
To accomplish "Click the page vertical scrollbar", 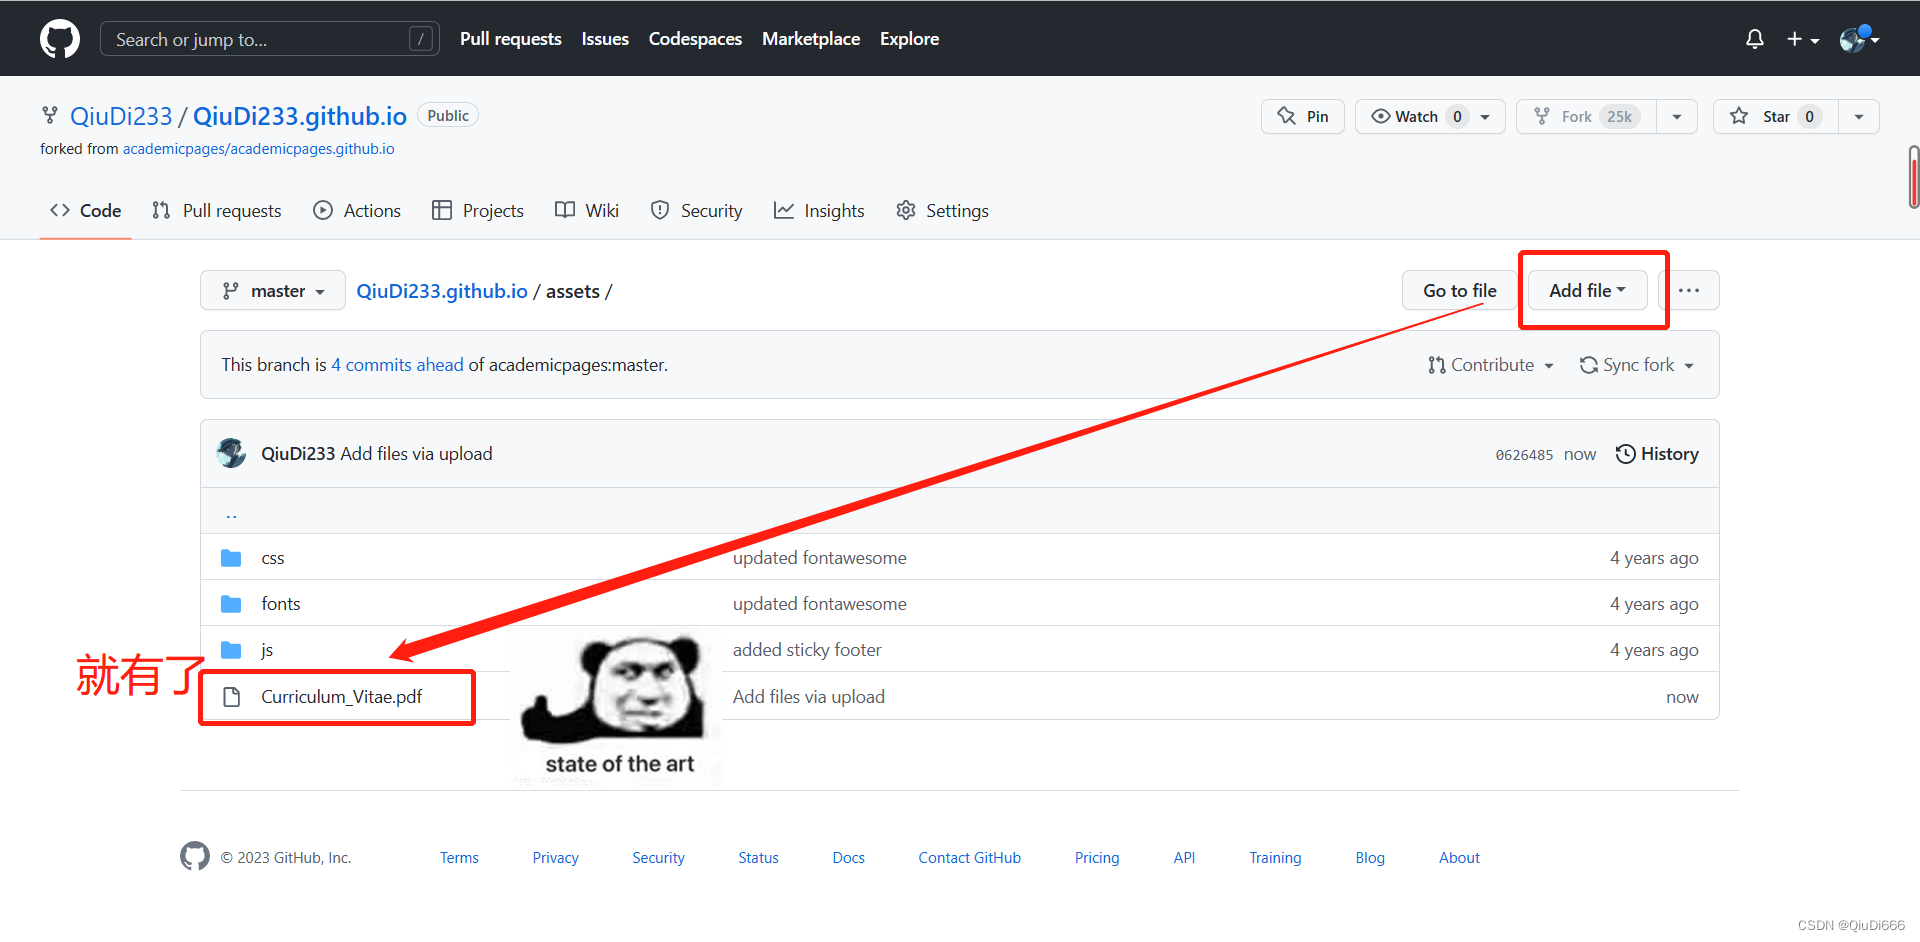I will (x=1913, y=177).
